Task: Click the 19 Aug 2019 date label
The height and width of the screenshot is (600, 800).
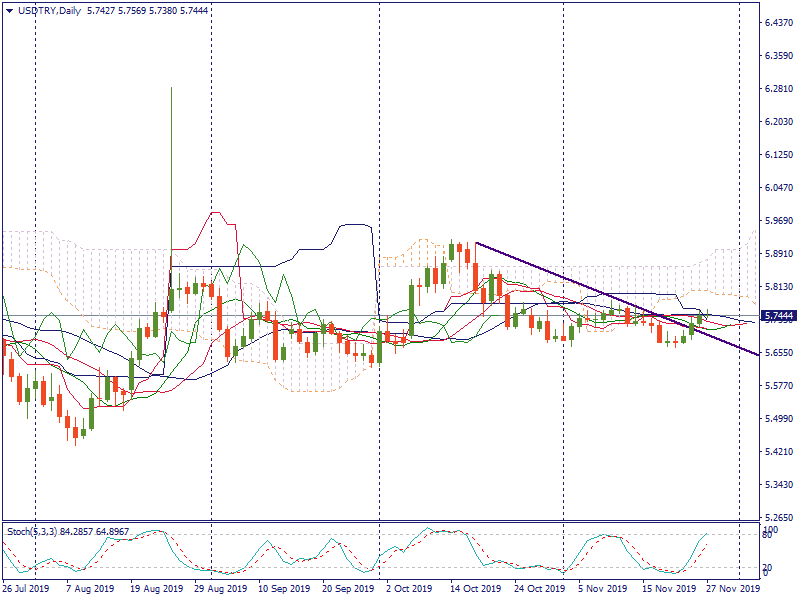Action: 156,589
